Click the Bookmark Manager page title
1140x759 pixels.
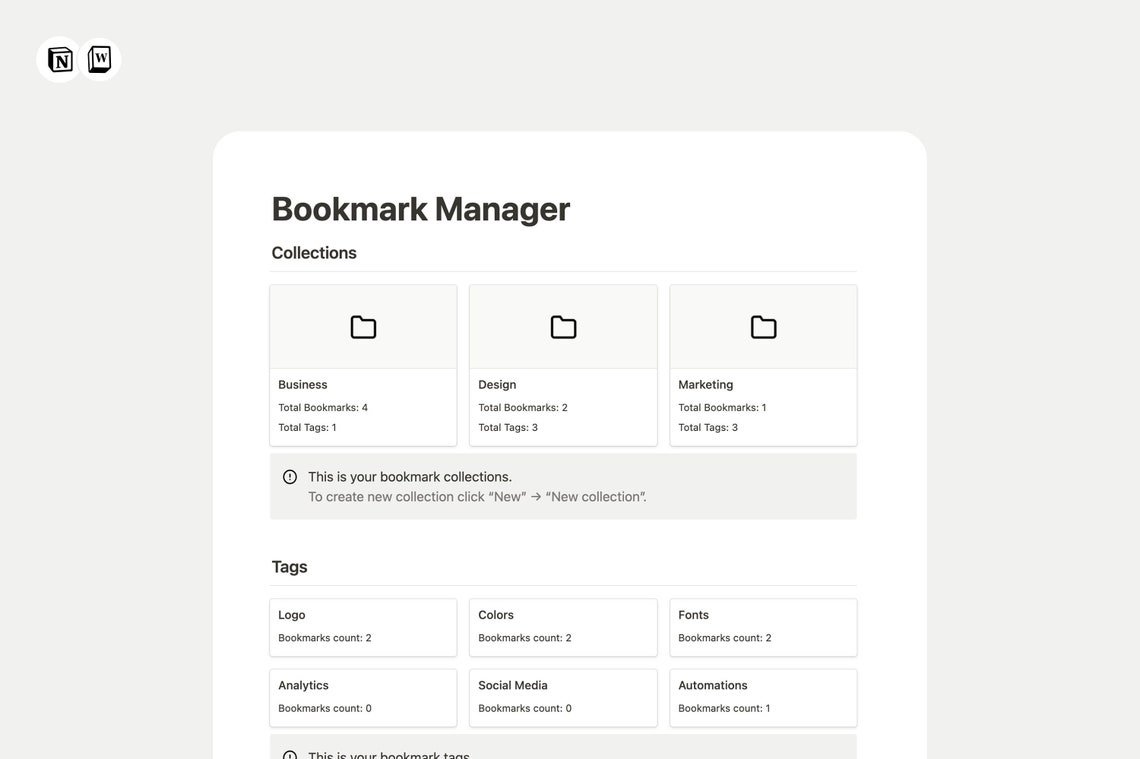tap(420, 208)
